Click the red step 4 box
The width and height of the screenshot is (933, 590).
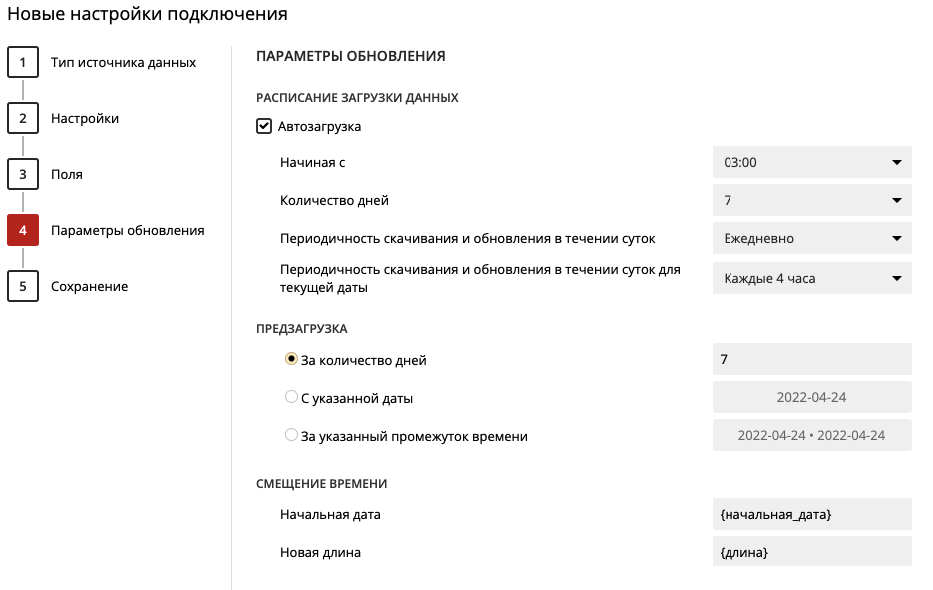coord(23,230)
